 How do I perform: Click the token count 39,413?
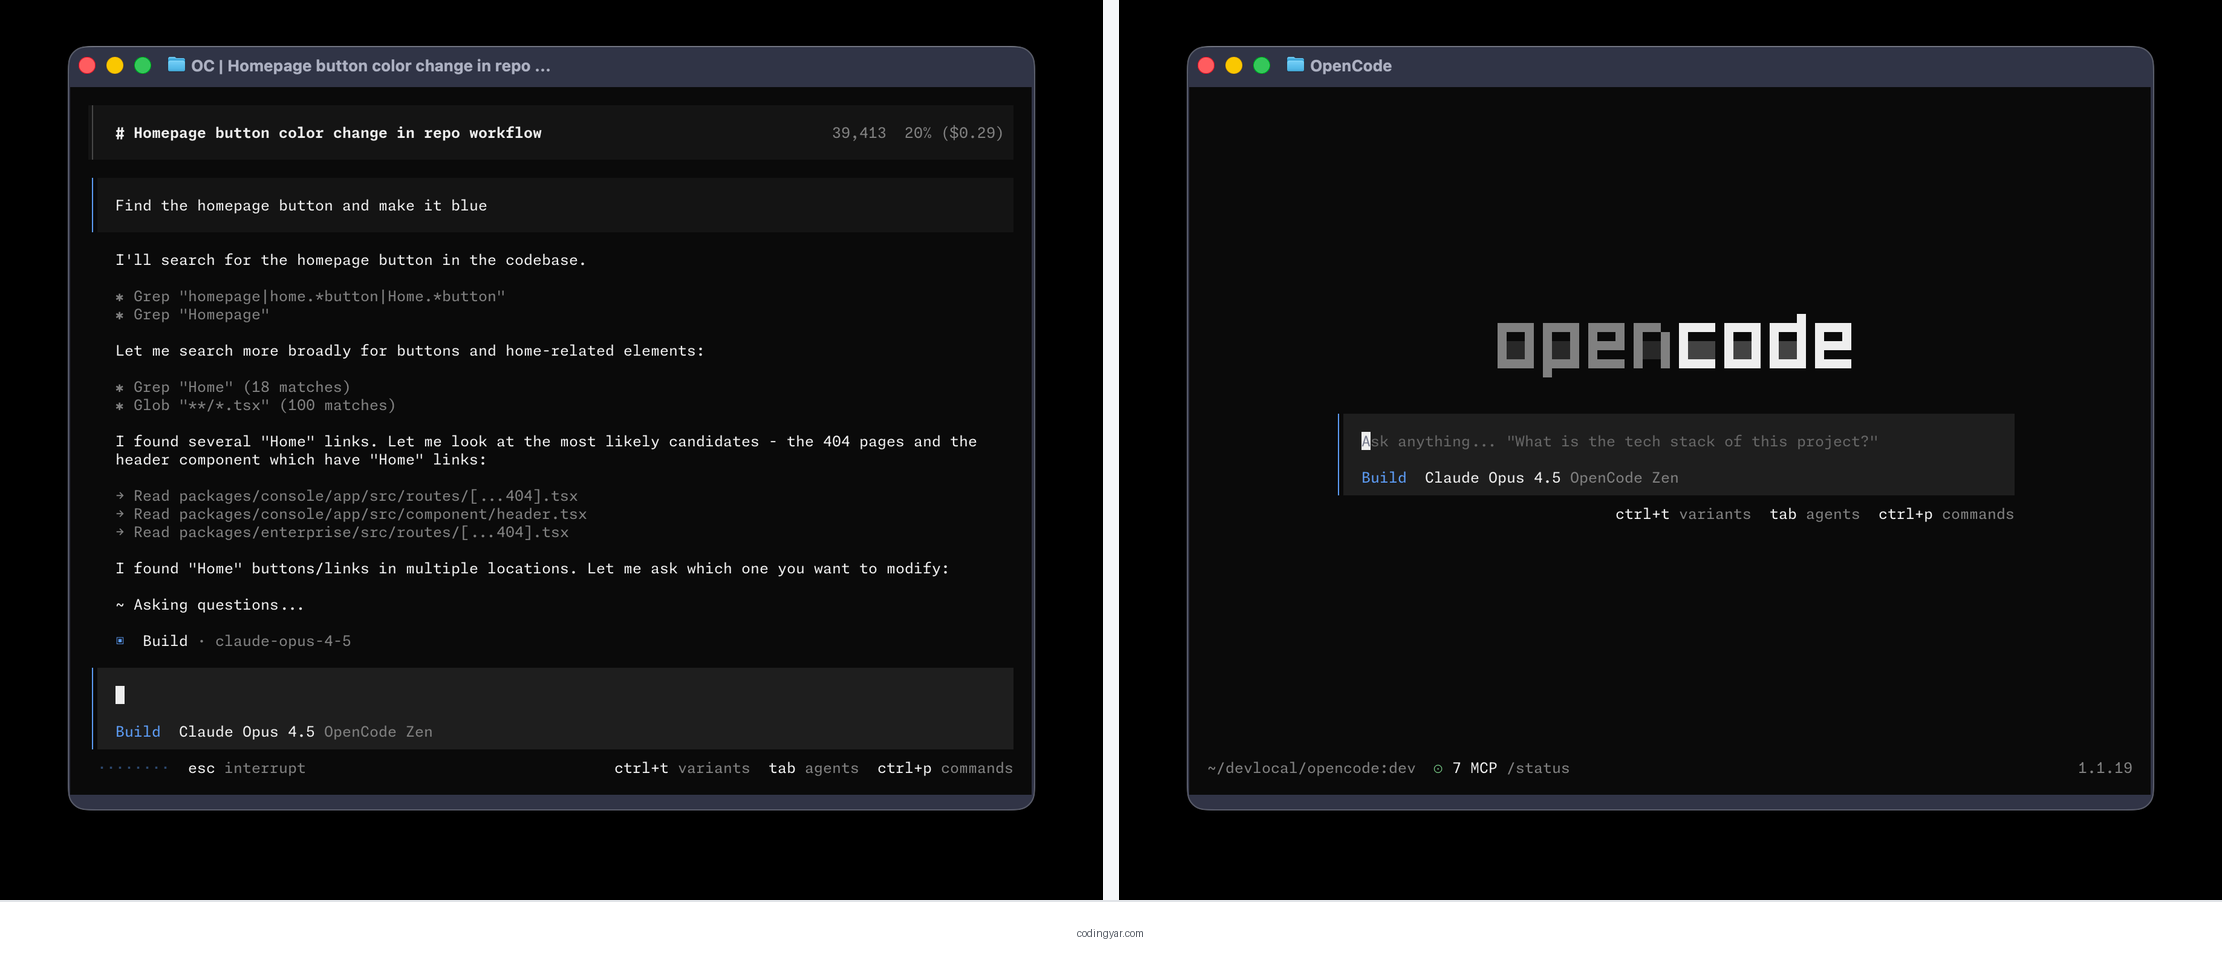point(859,133)
